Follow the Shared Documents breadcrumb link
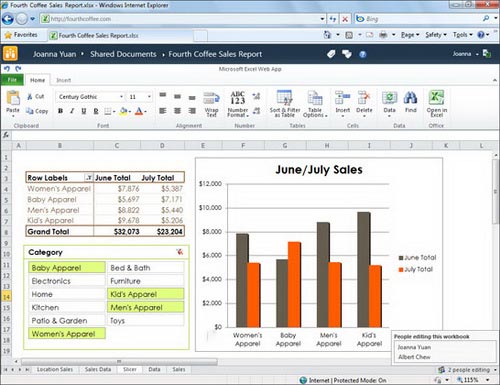This screenshot has height=385, width=500. pos(123,54)
